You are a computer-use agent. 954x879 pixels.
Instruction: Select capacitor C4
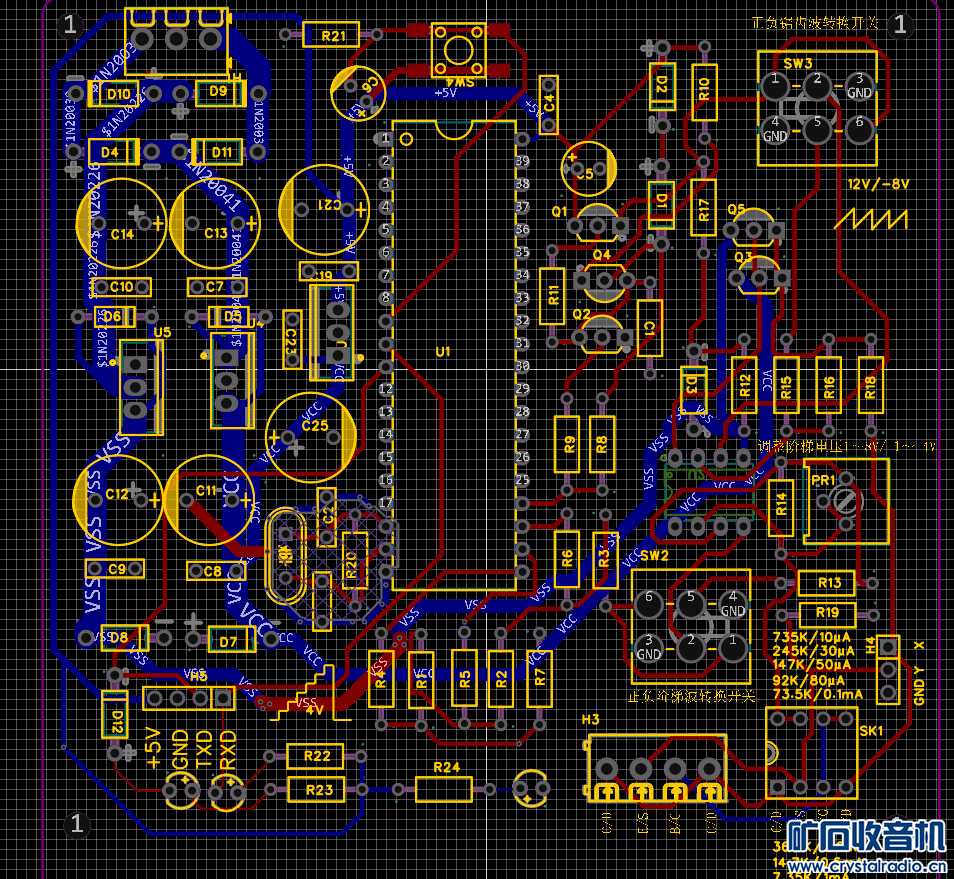(x=548, y=105)
